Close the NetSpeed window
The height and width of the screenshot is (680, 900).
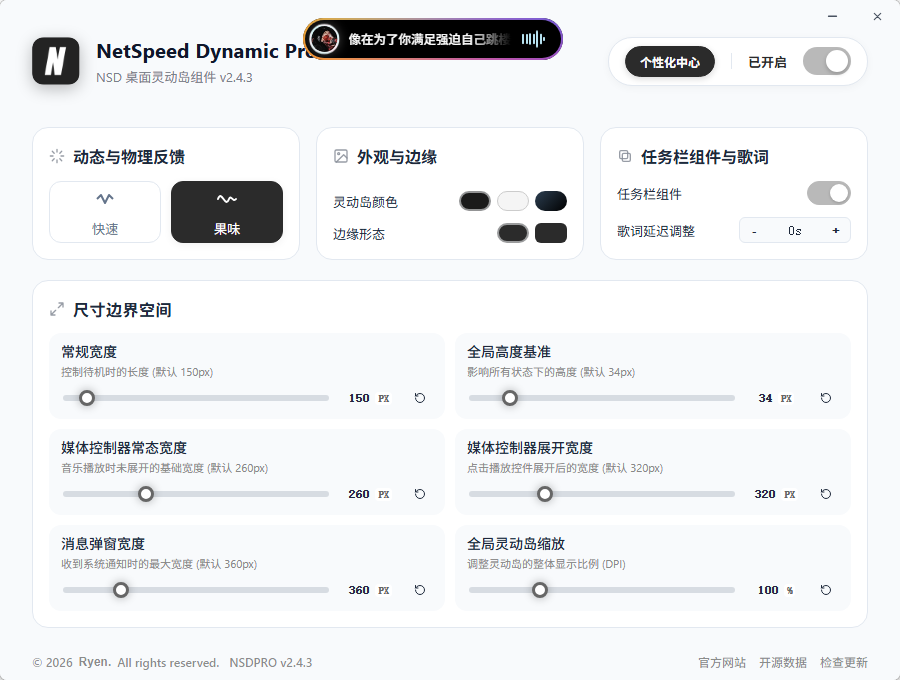877,16
